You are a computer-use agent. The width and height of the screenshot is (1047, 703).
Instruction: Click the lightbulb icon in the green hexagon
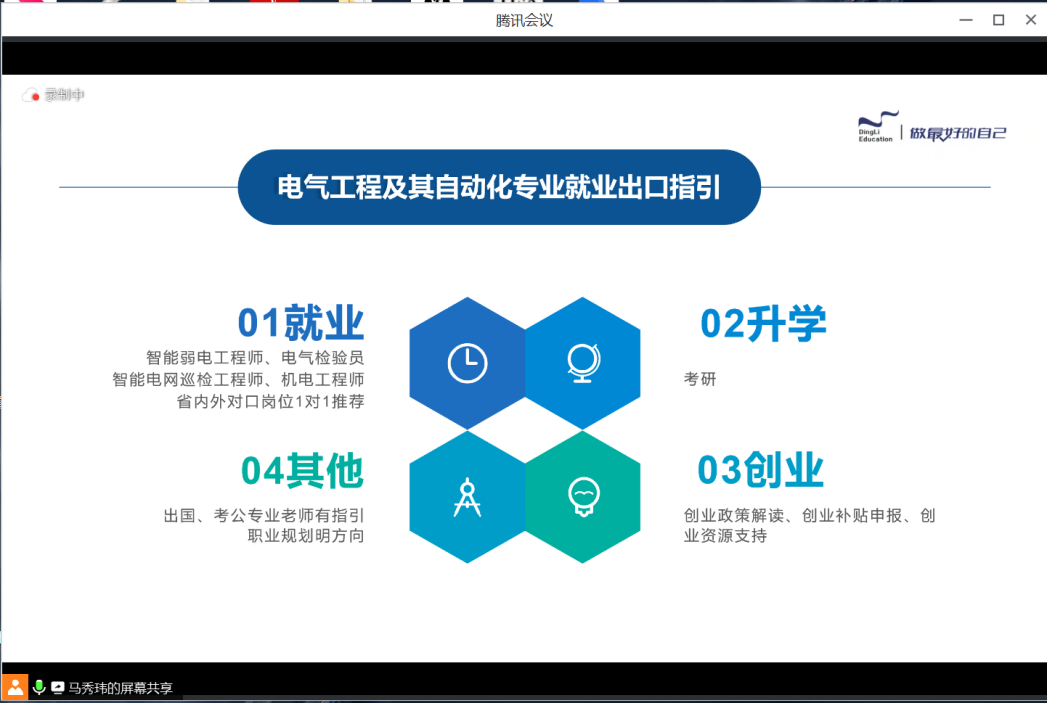[x=583, y=497]
